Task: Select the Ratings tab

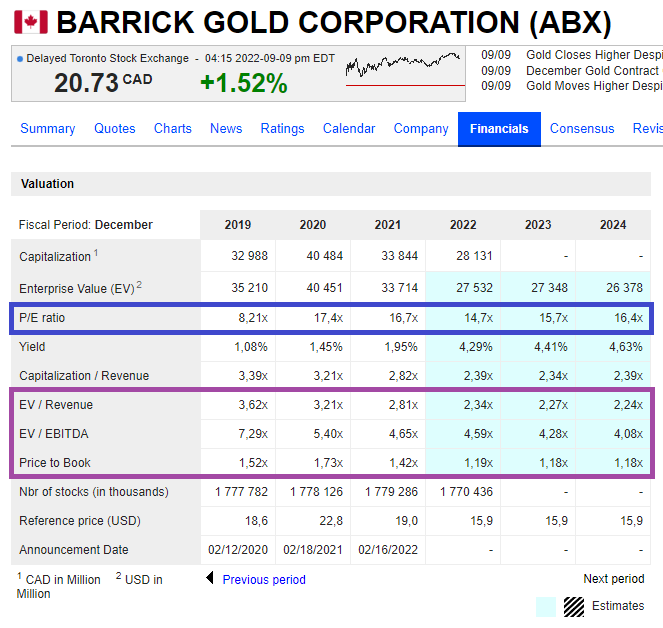Action: tap(282, 128)
